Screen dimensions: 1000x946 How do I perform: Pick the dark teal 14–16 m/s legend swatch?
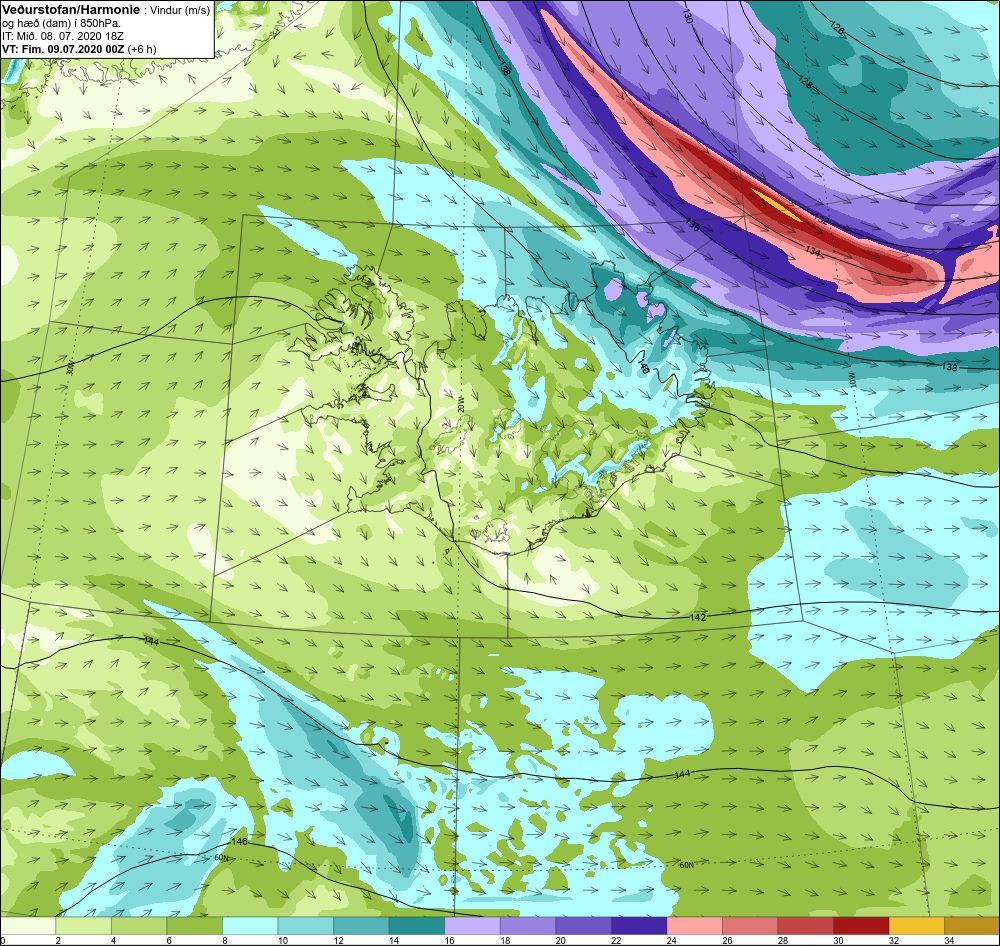(x=416, y=925)
